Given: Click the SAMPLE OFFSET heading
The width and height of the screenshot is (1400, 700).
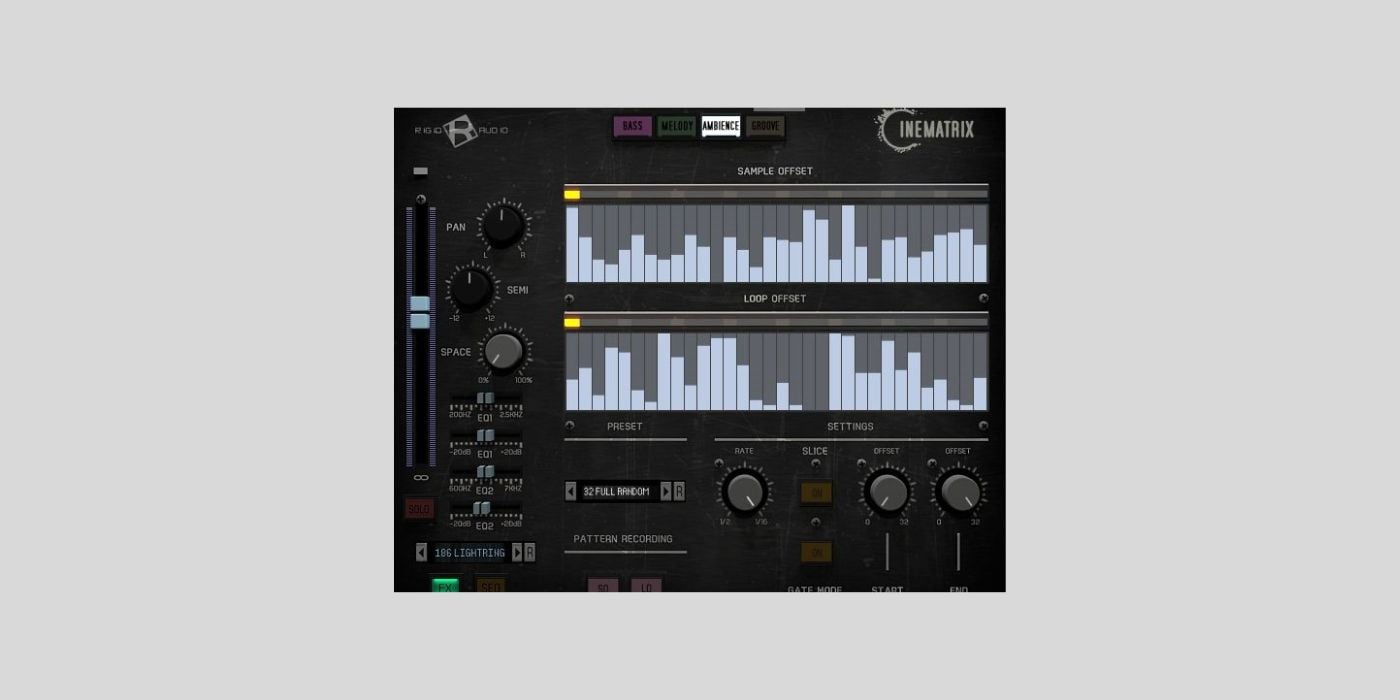Looking at the screenshot, I should point(775,171).
